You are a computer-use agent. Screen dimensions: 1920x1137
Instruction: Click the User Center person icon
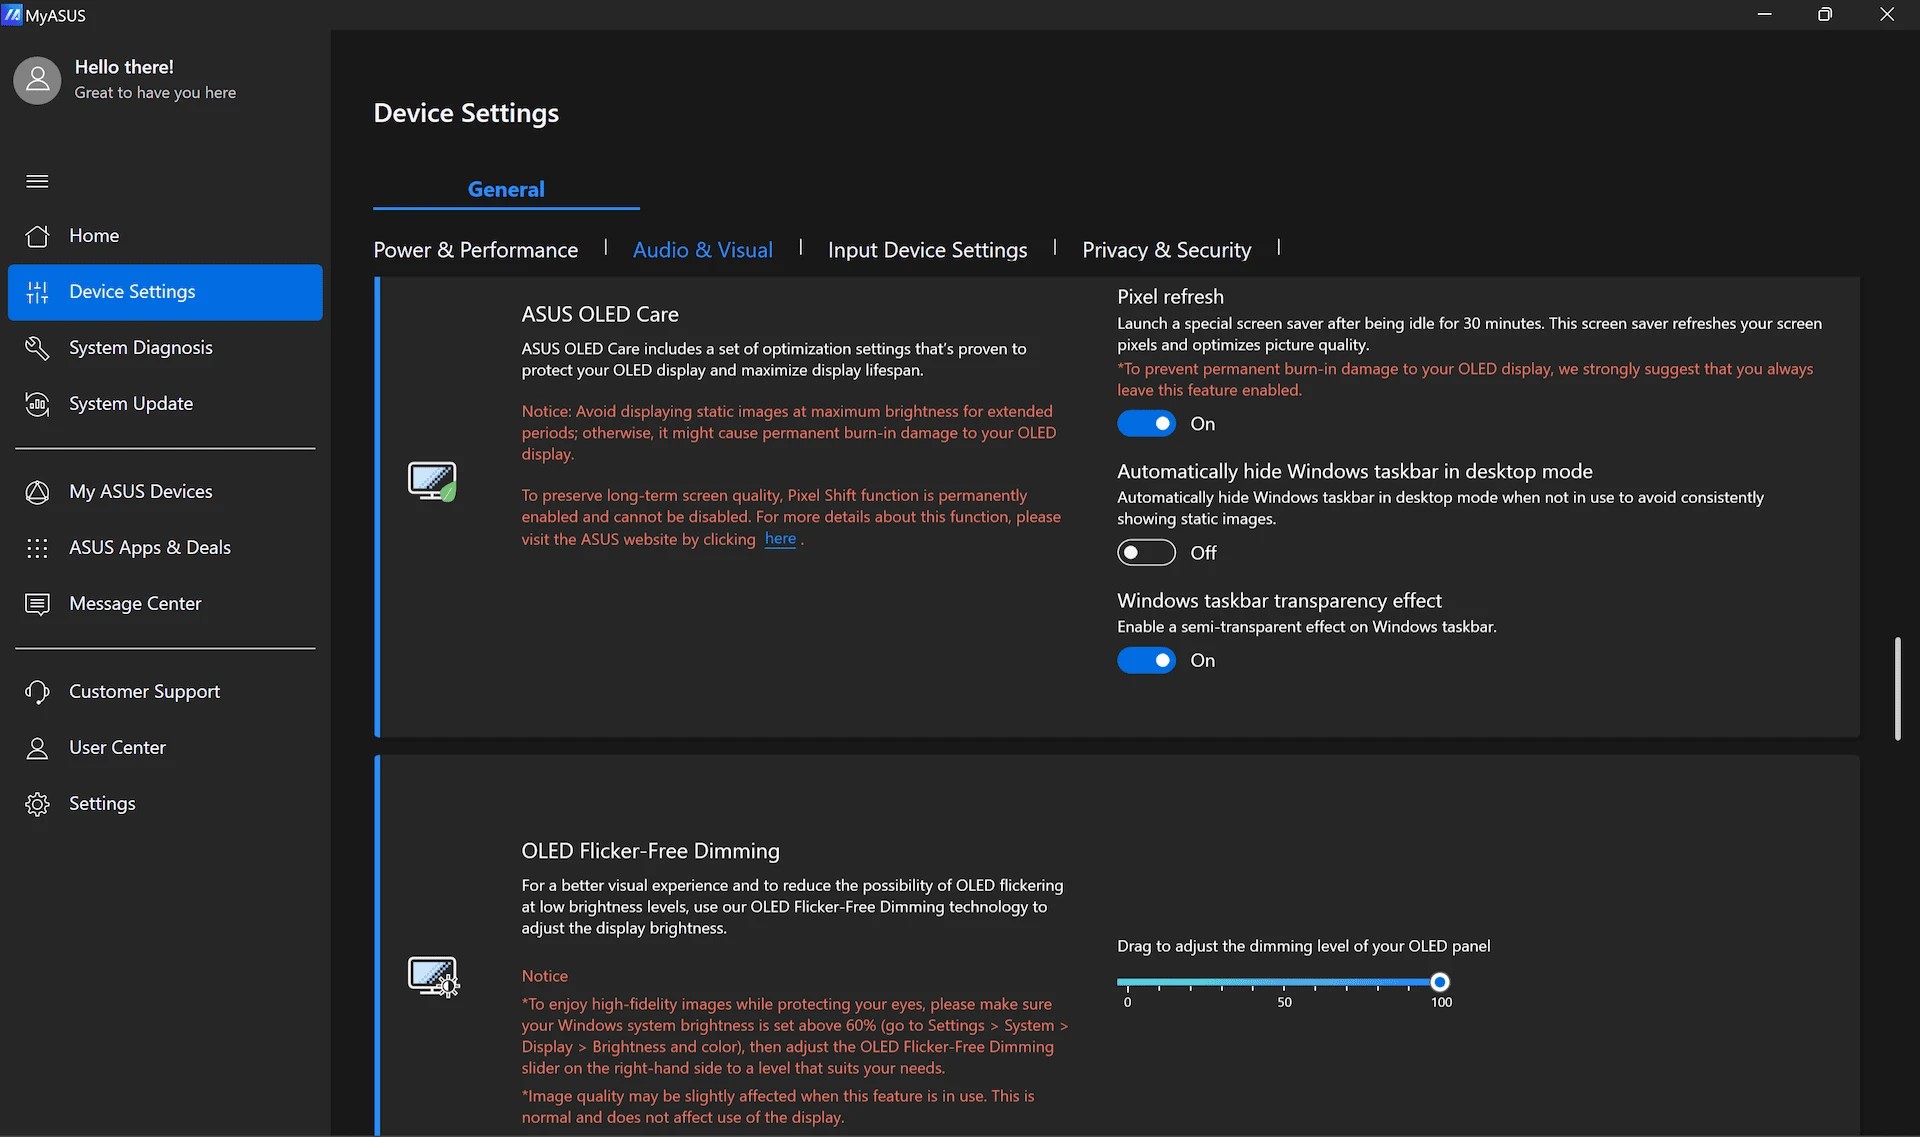coord(37,748)
